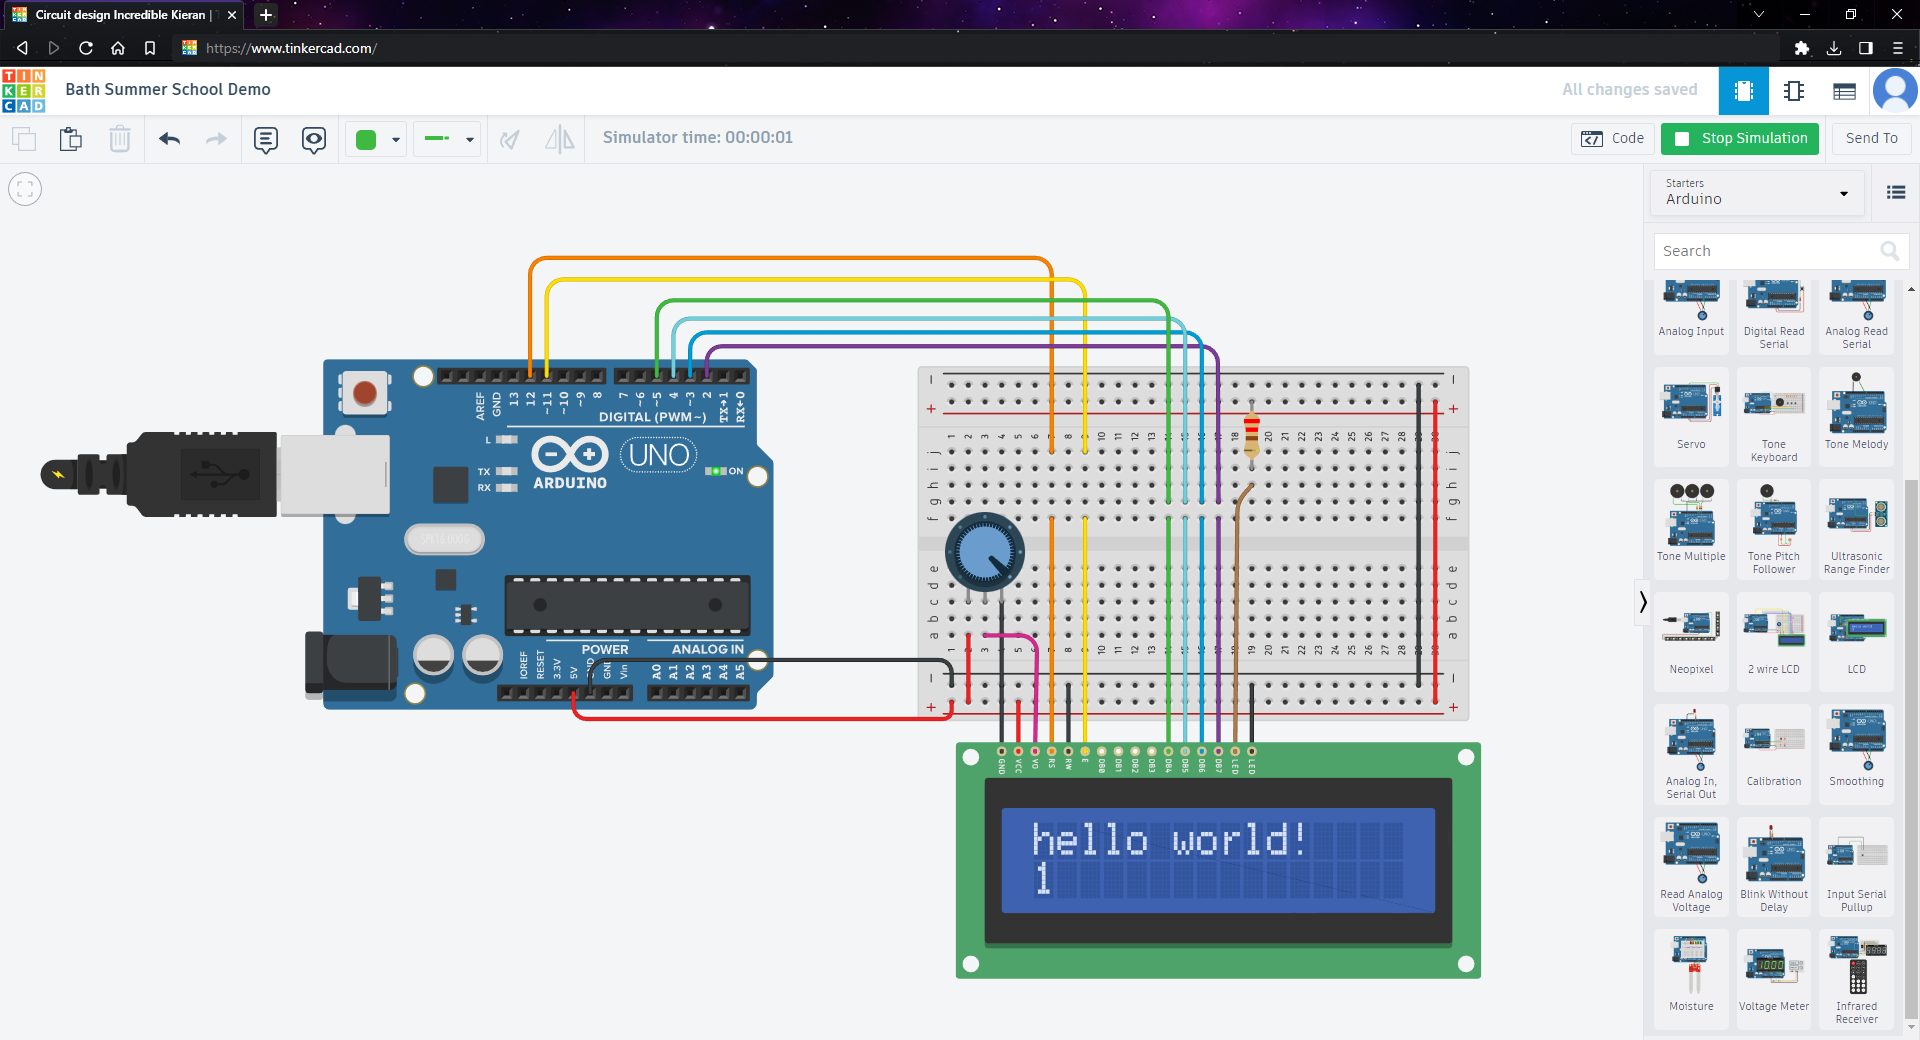Image resolution: width=1920 pixels, height=1040 pixels.
Task: Switch to Circuit view
Action: pos(1743,91)
